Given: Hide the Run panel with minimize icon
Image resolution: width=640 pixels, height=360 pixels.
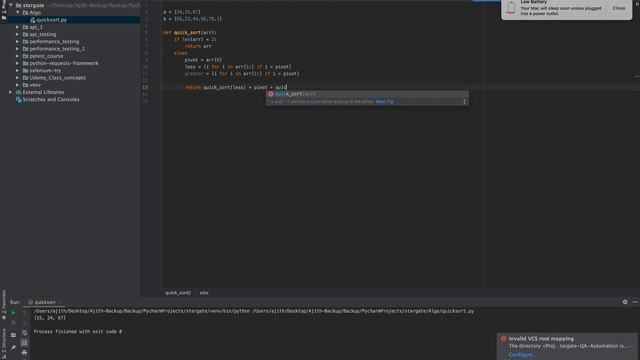Looking at the screenshot, I should tap(635, 302).
